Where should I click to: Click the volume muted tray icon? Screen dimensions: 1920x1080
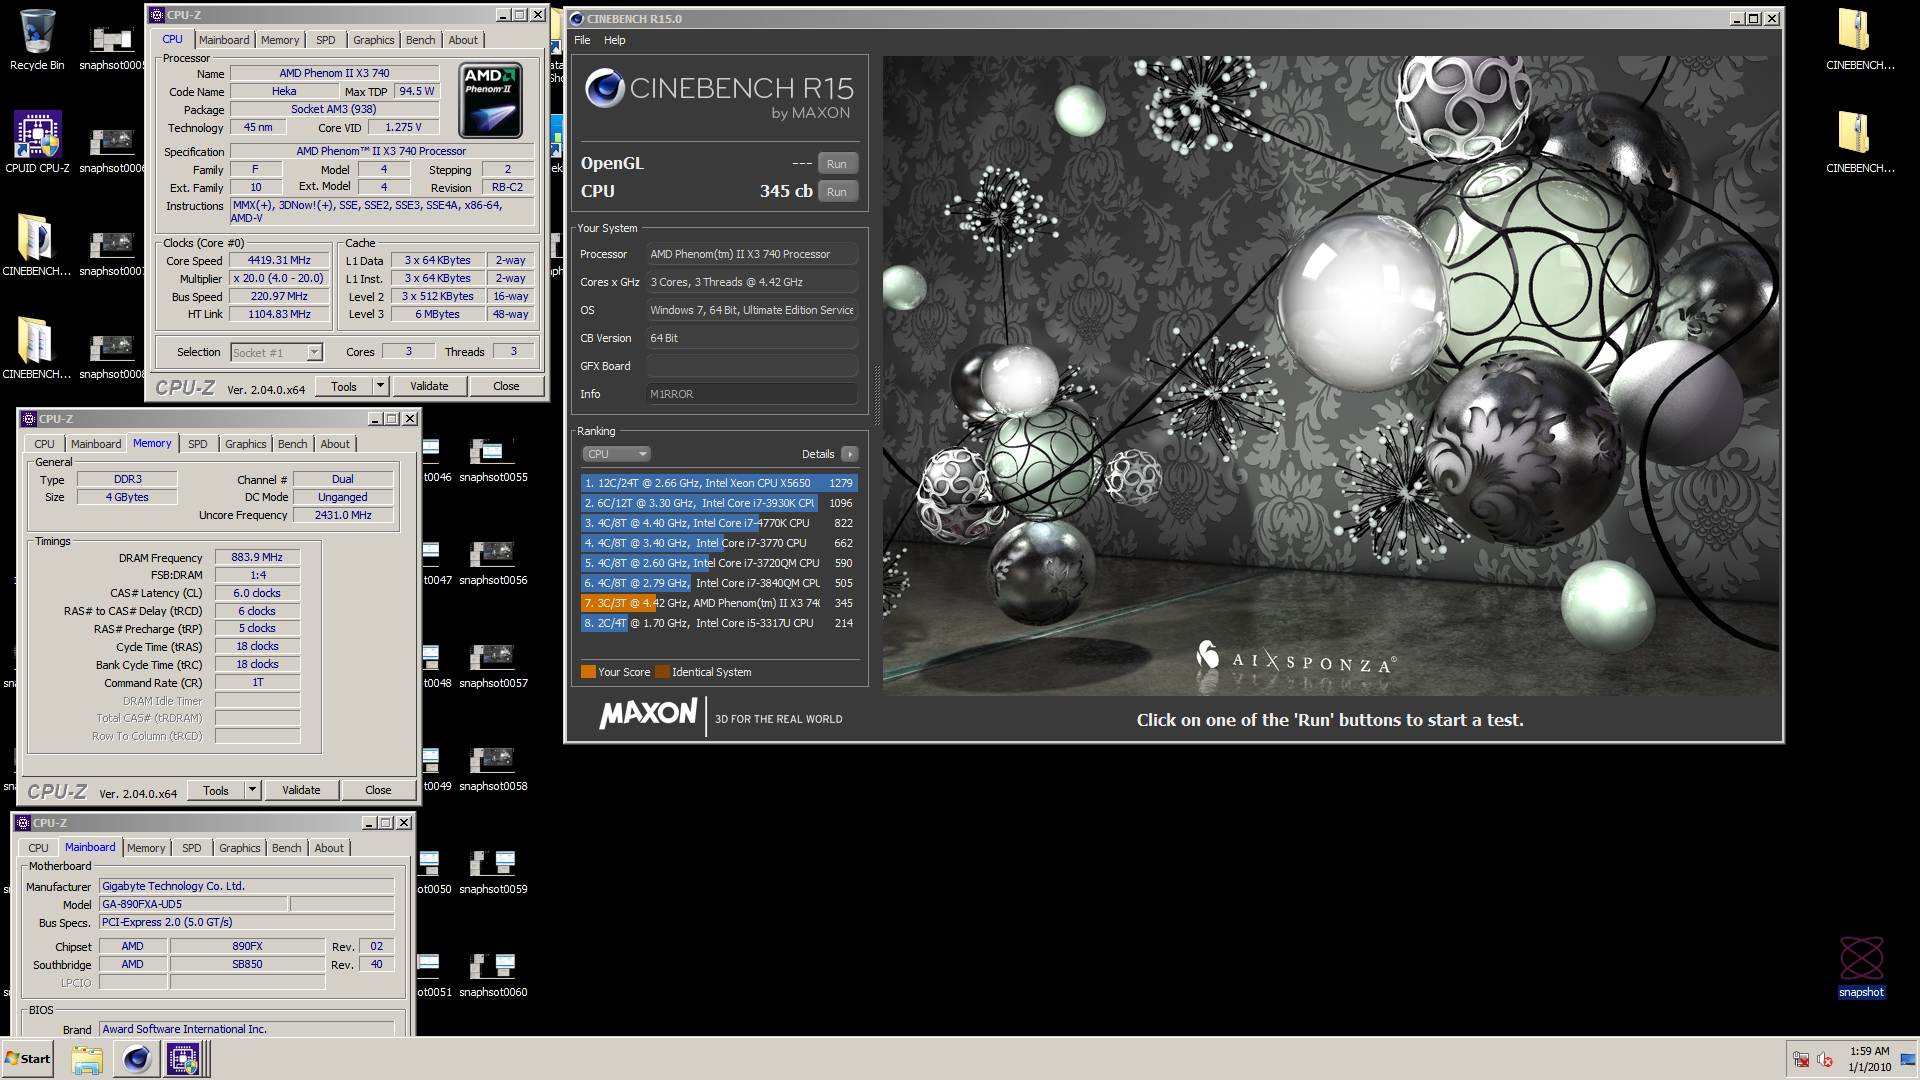[1825, 1060]
